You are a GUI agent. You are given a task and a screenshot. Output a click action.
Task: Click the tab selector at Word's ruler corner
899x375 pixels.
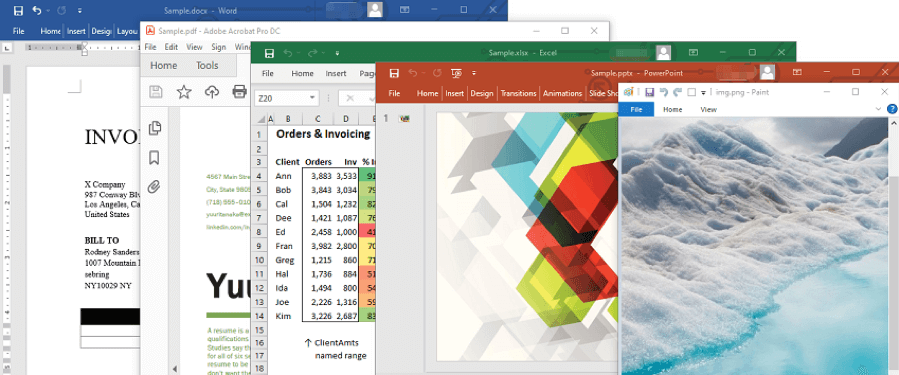tap(6, 49)
